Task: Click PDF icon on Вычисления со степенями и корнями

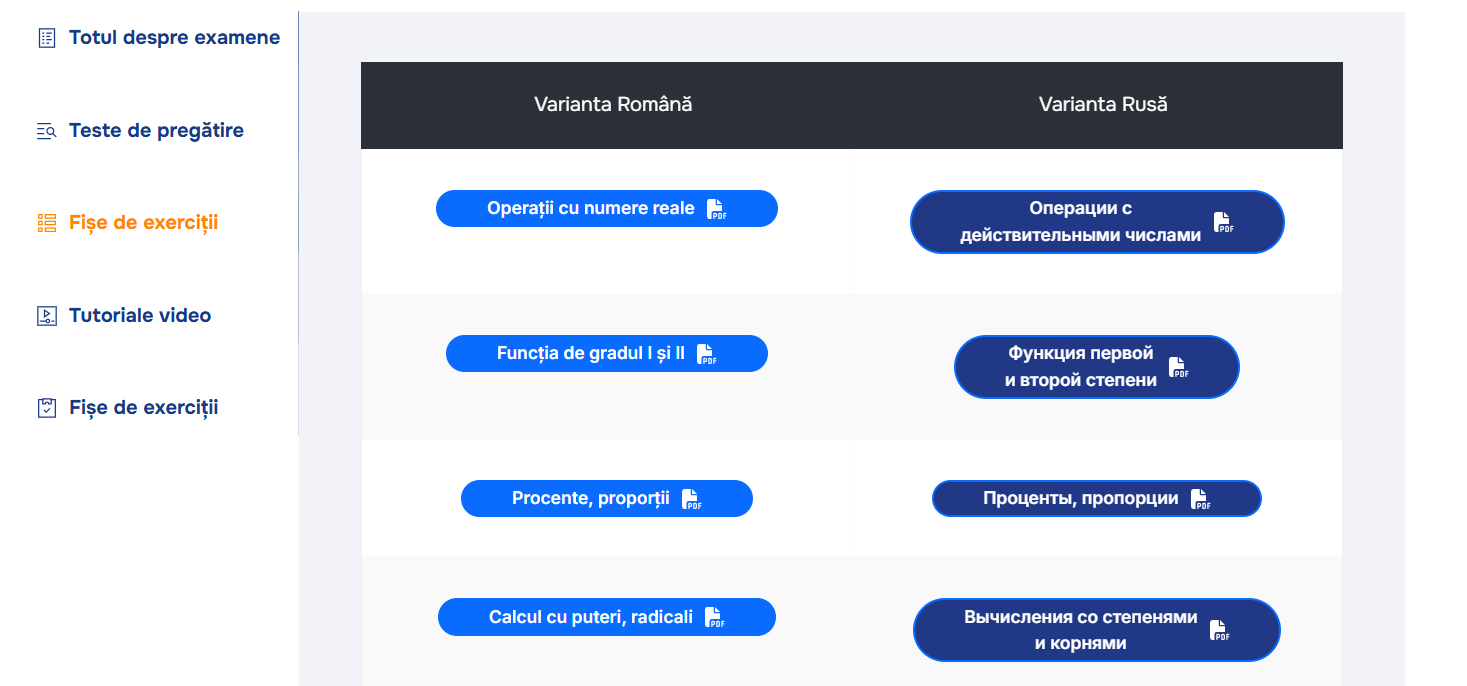Action: point(1219,630)
